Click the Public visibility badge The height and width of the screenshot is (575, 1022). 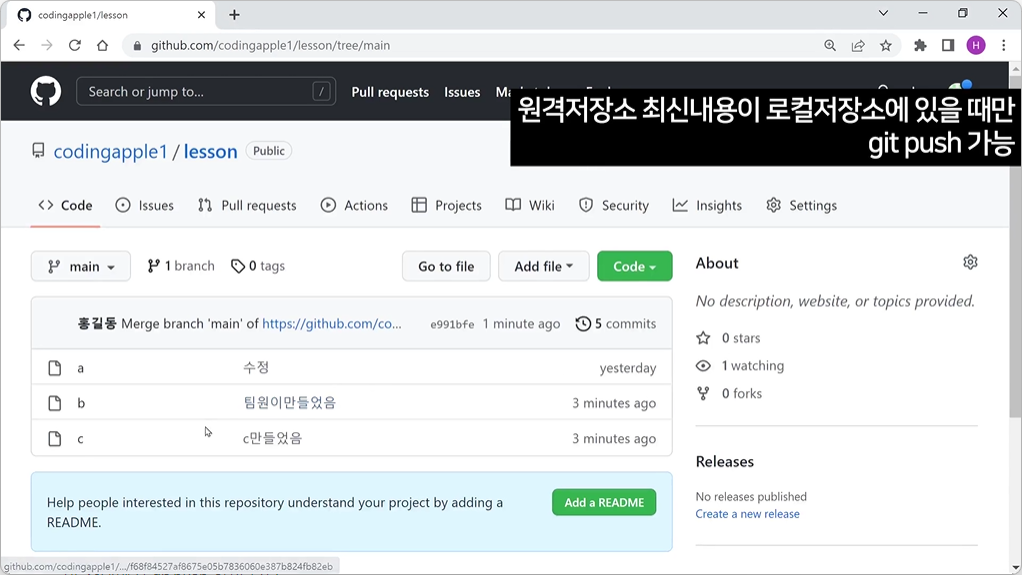click(269, 151)
